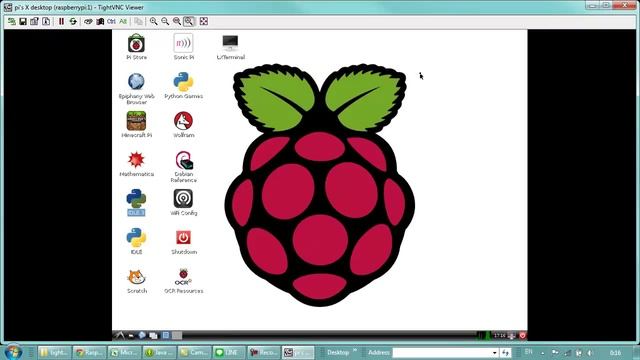
Task: Select the highlighted IDLE 3 desktop icon
Action: coord(136,202)
